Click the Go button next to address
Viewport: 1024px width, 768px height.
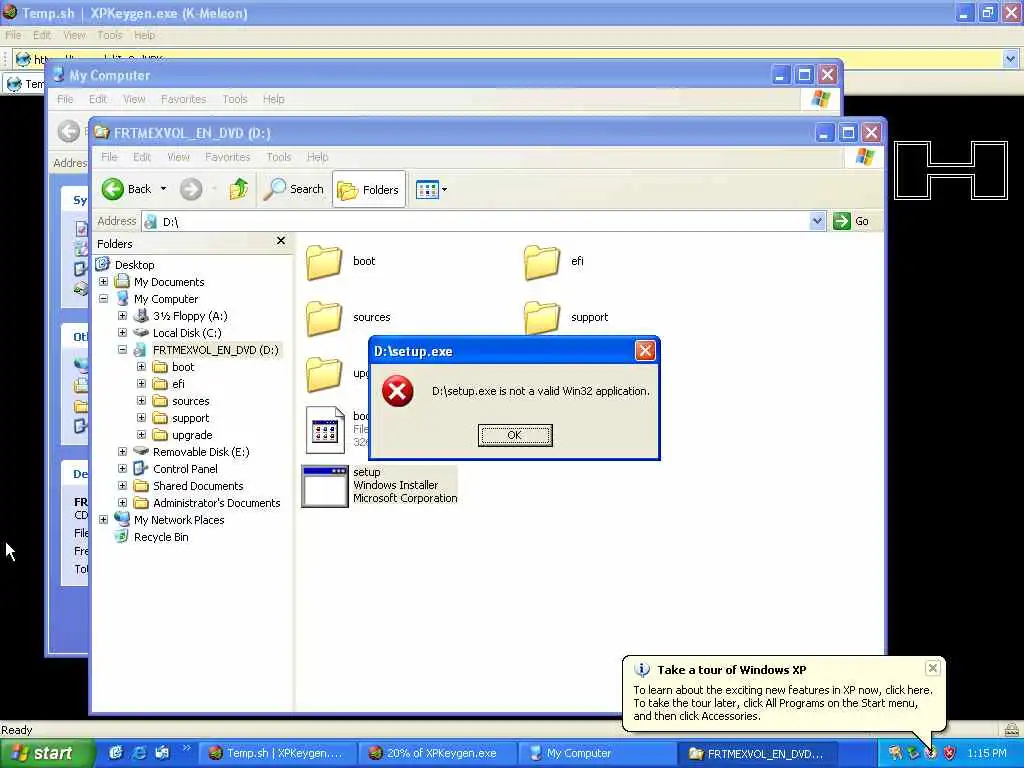pyautogui.click(x=852, y=221)
